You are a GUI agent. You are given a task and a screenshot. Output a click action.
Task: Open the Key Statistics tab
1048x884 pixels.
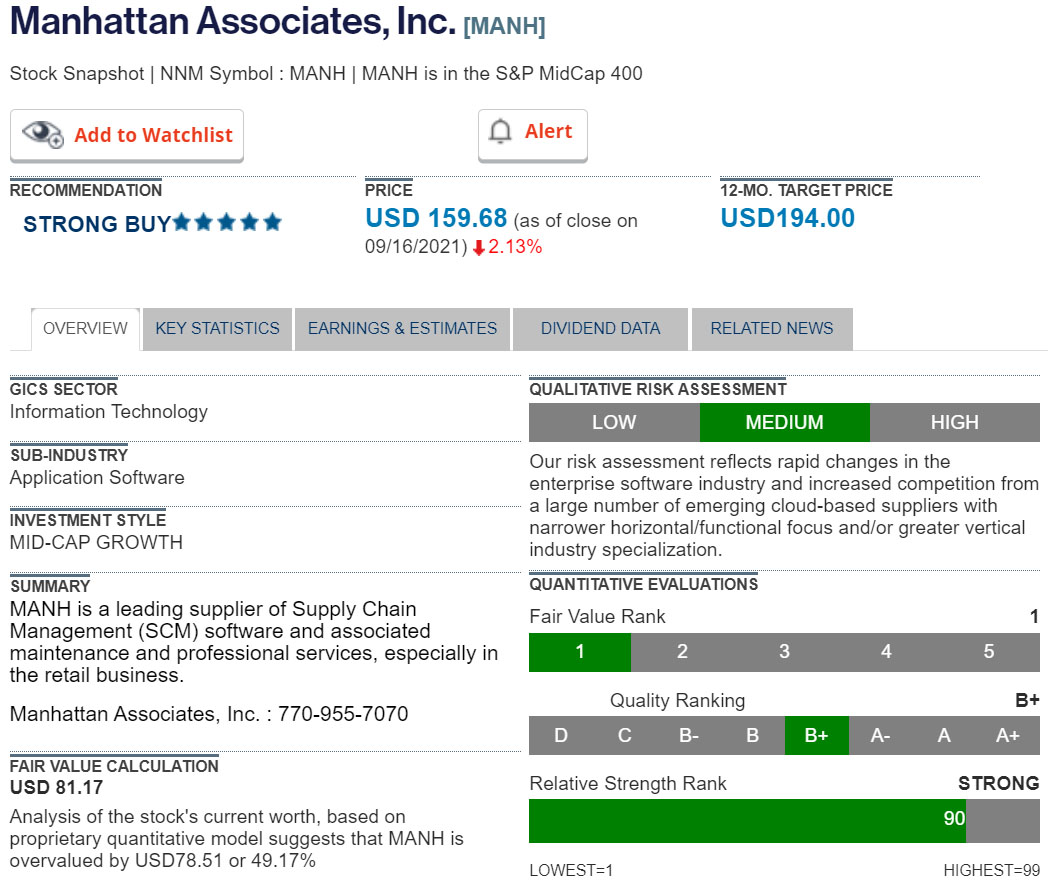[x=217, y=329]
